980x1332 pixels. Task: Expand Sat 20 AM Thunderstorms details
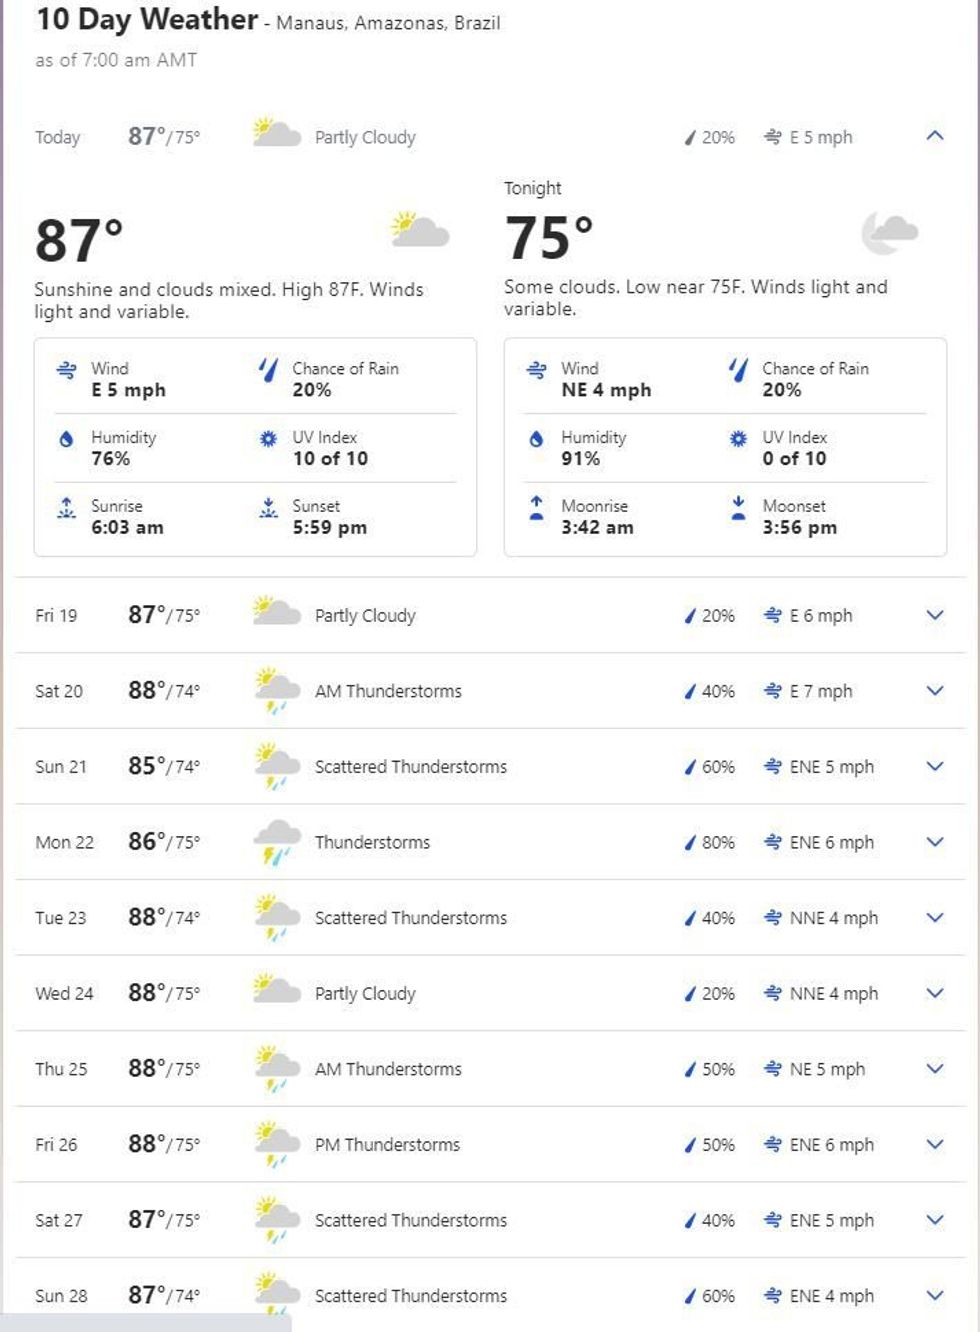coord(934,691)
